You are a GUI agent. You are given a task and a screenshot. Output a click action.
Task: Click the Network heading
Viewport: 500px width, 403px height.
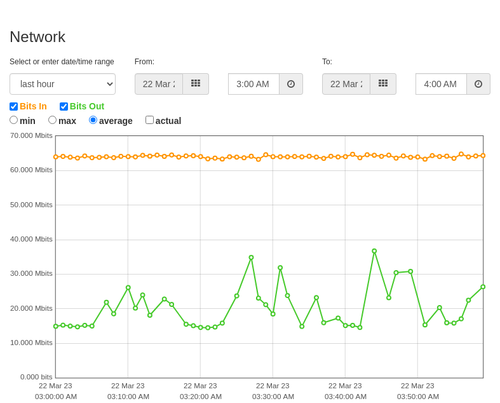click(37, 37)
